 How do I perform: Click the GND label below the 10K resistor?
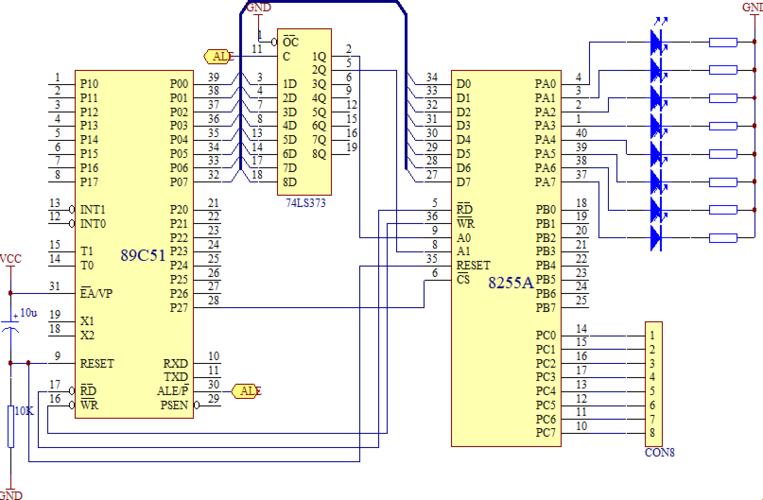point(10,495)
